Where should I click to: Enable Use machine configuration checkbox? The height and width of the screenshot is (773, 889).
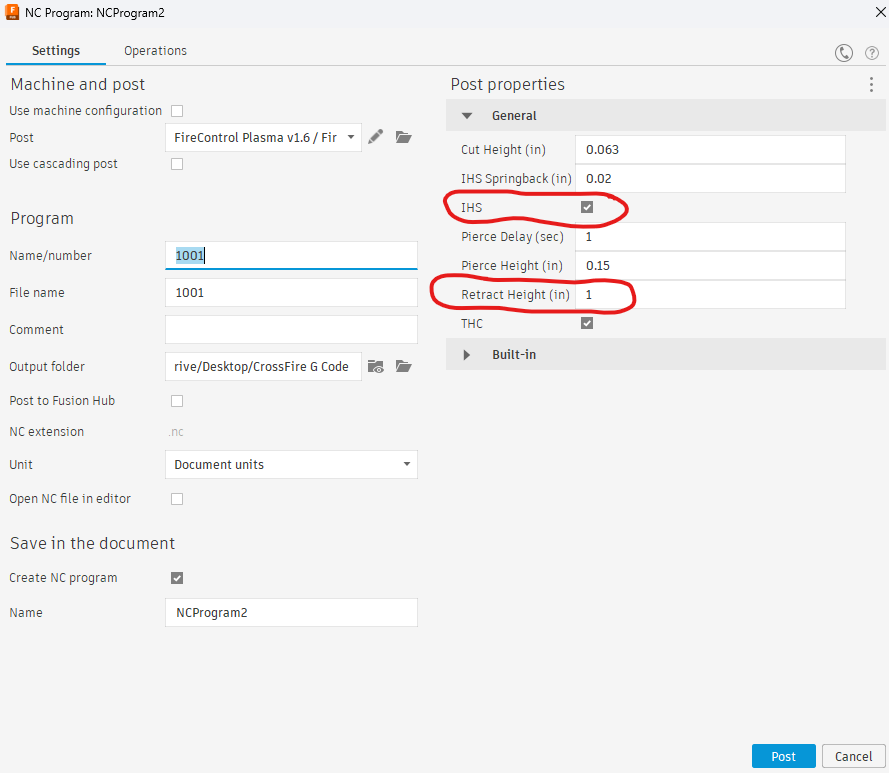tap(177, 111)
